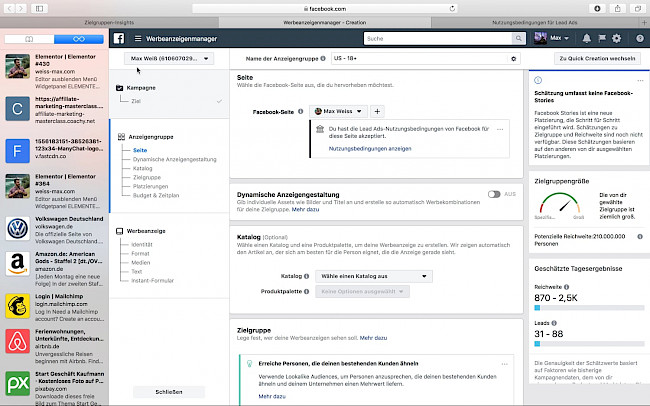
Task: Expand the Max Weiß account dropdown
Action: point(172,60)
